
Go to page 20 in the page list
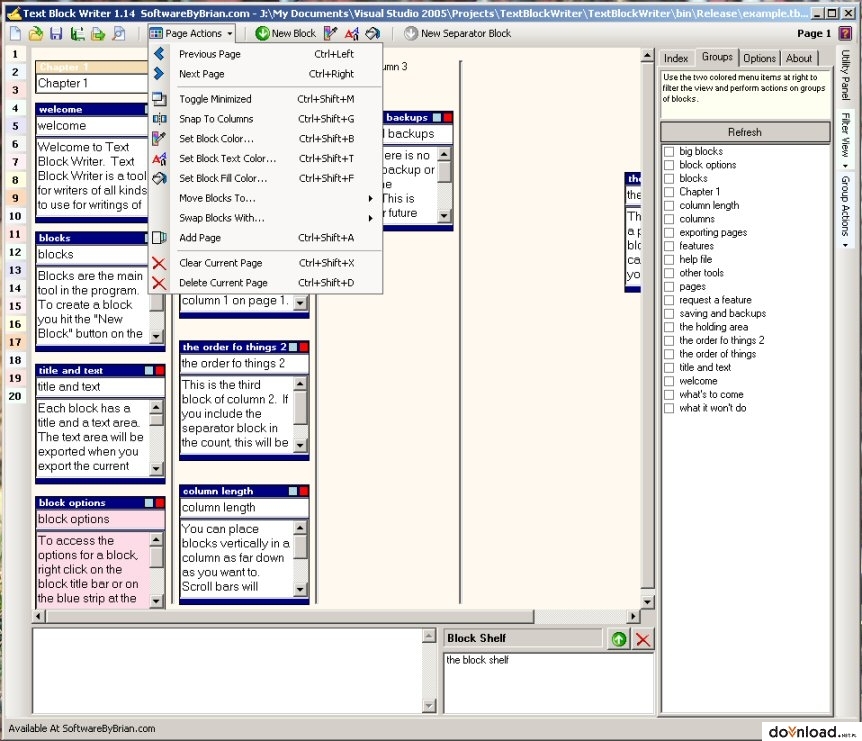tap(15, 396)
